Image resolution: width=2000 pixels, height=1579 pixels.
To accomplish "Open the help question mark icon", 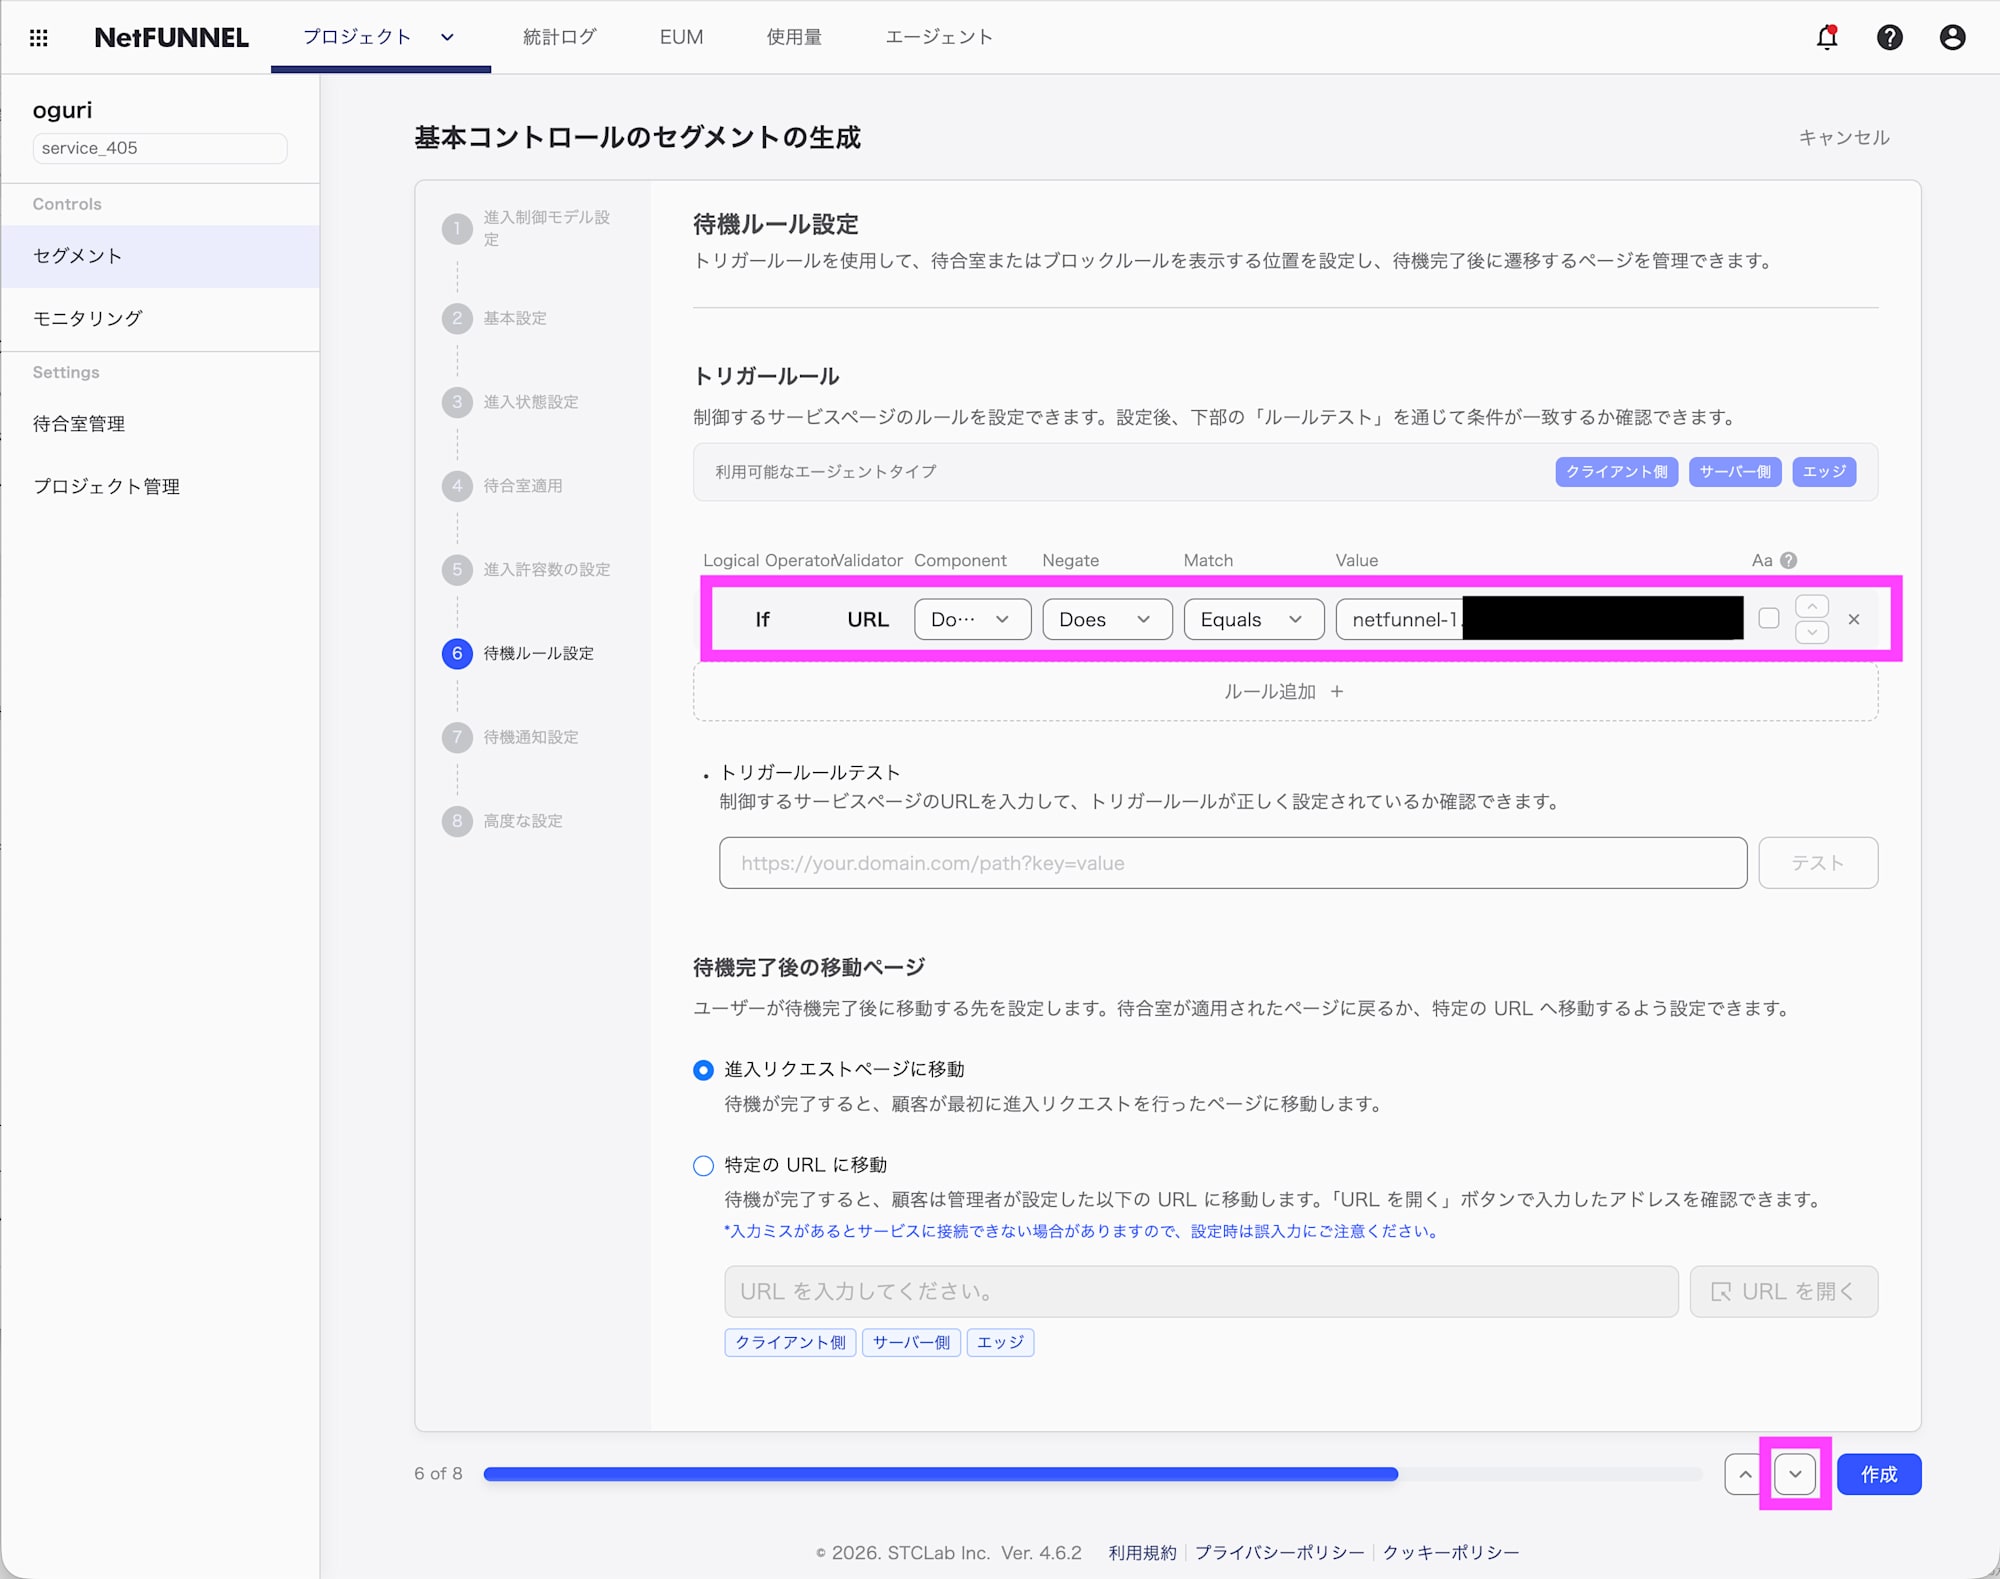I will pyautogui.click(x=1890, y=37).
